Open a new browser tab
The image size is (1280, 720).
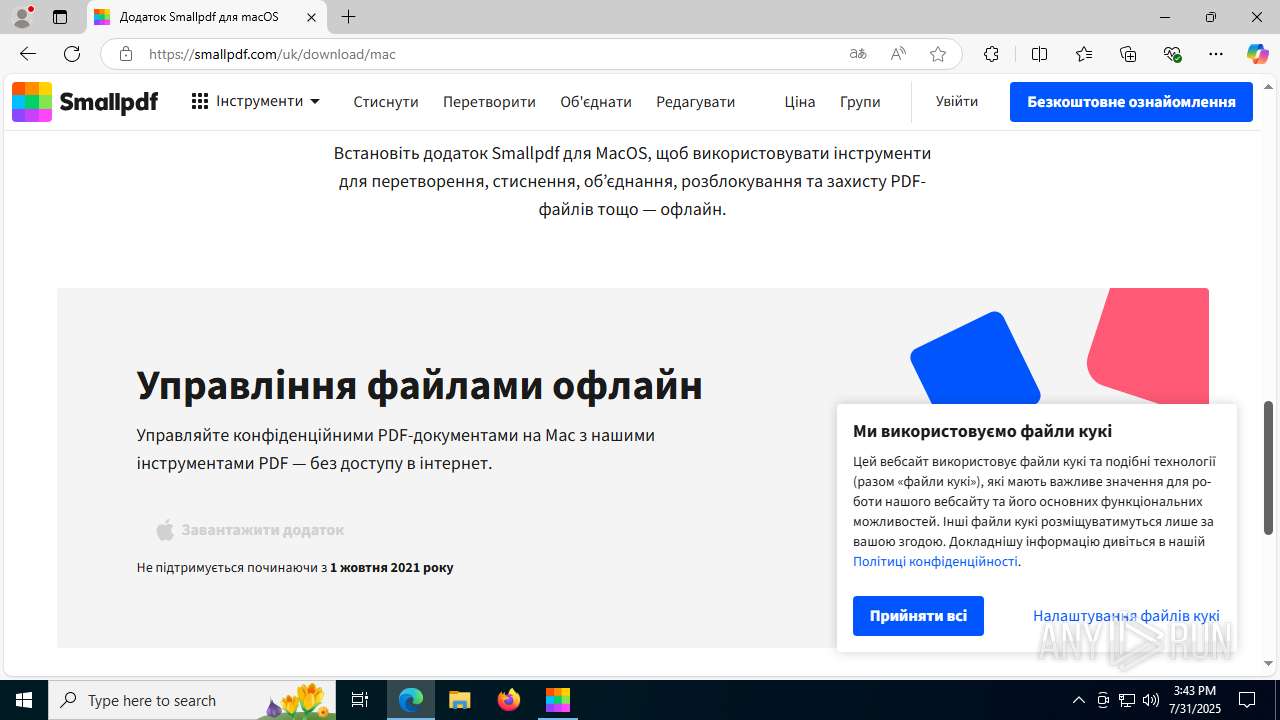(x=348, y=17)
